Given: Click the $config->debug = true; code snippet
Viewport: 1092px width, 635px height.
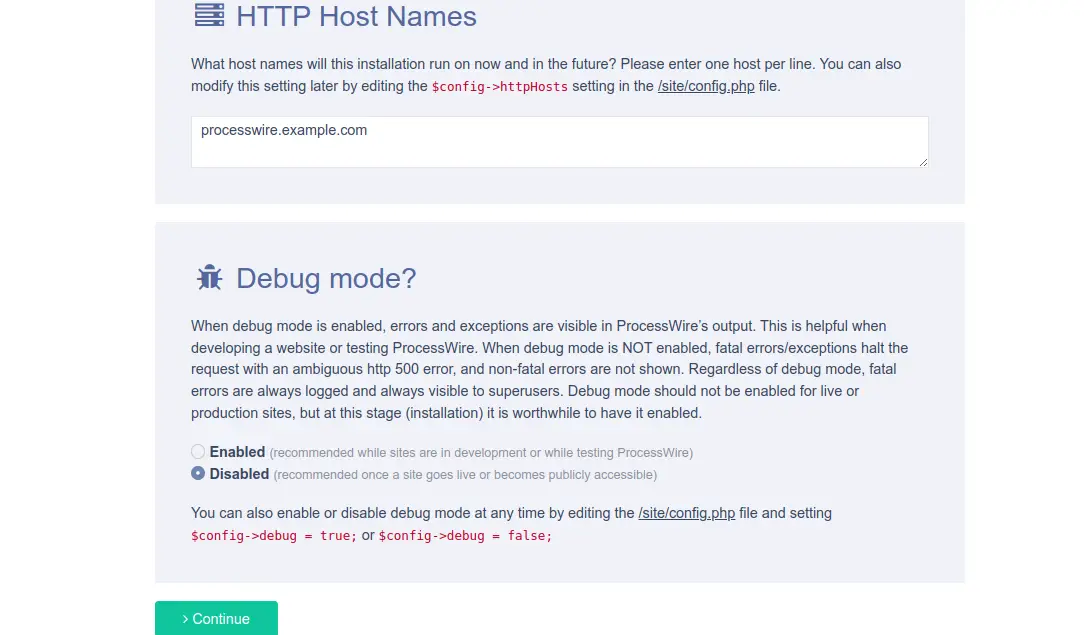Looking at the screenshot, I should coord(274,536).
